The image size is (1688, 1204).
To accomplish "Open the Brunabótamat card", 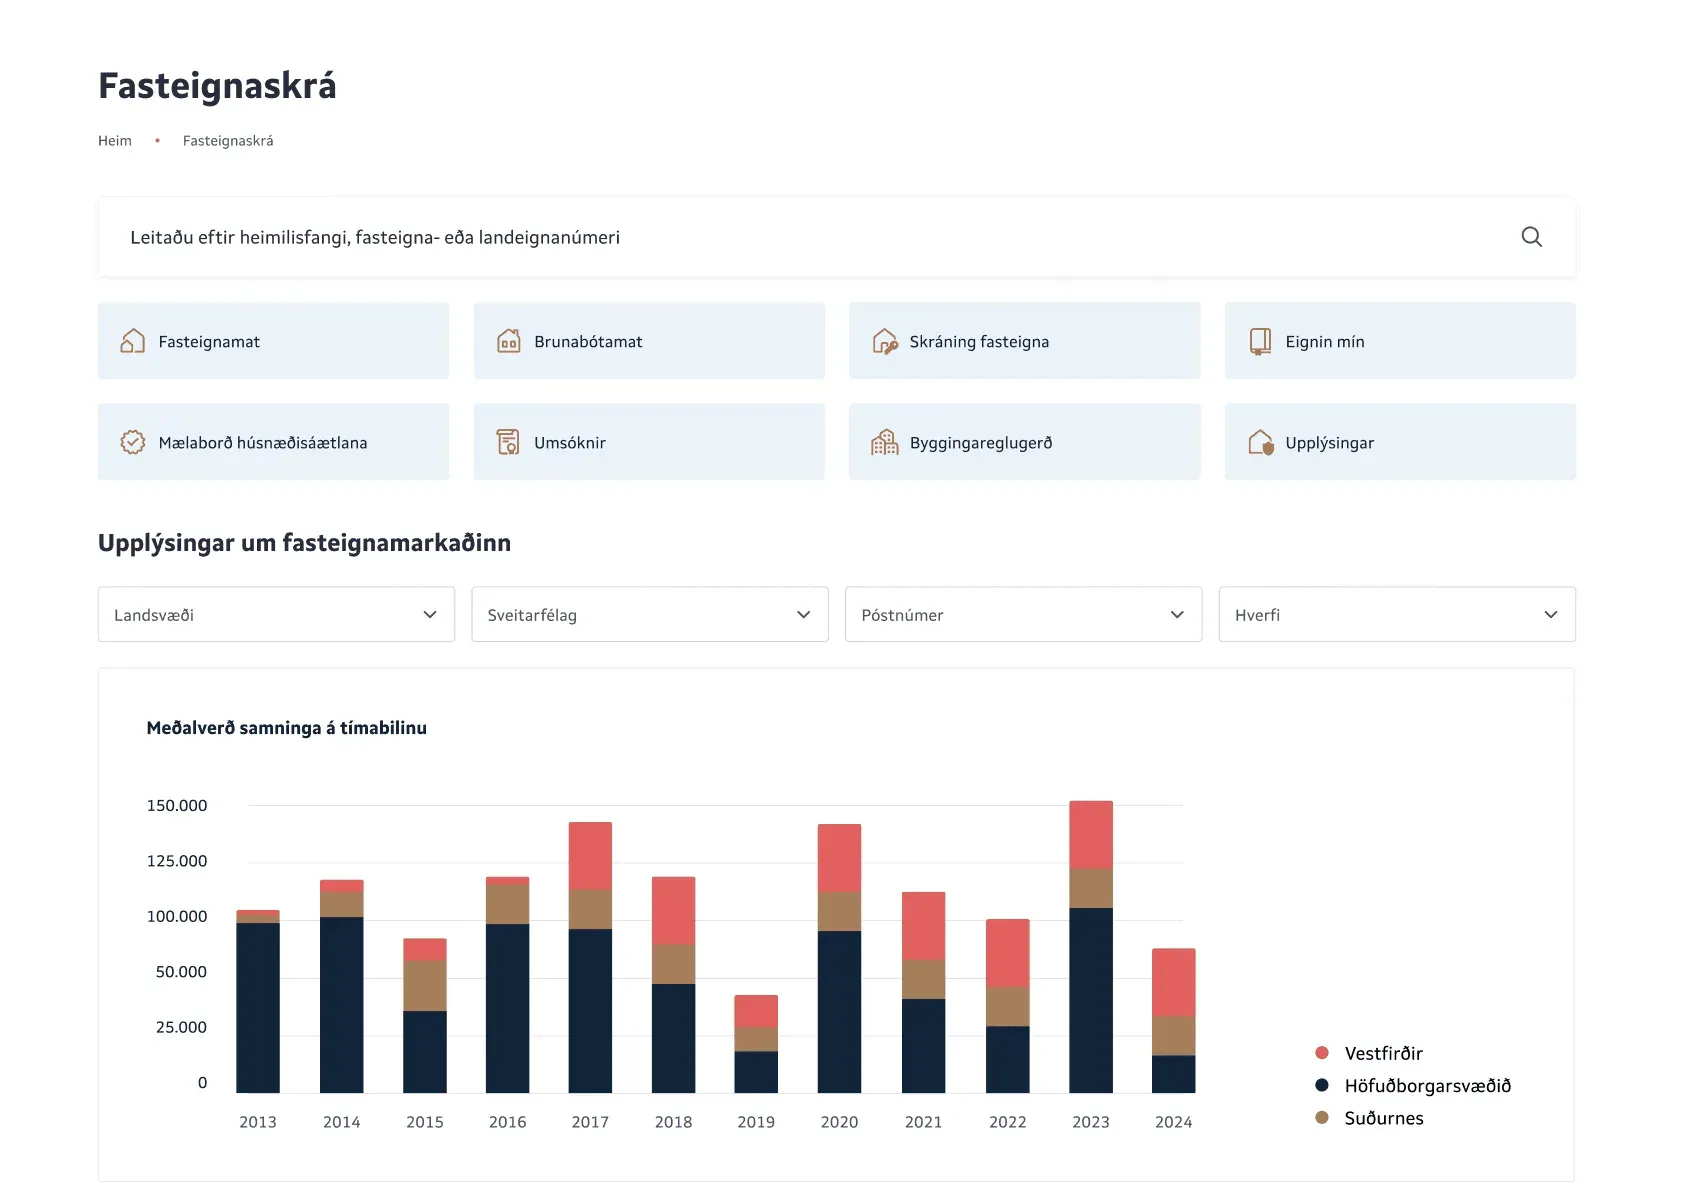I will coord(649,341).
